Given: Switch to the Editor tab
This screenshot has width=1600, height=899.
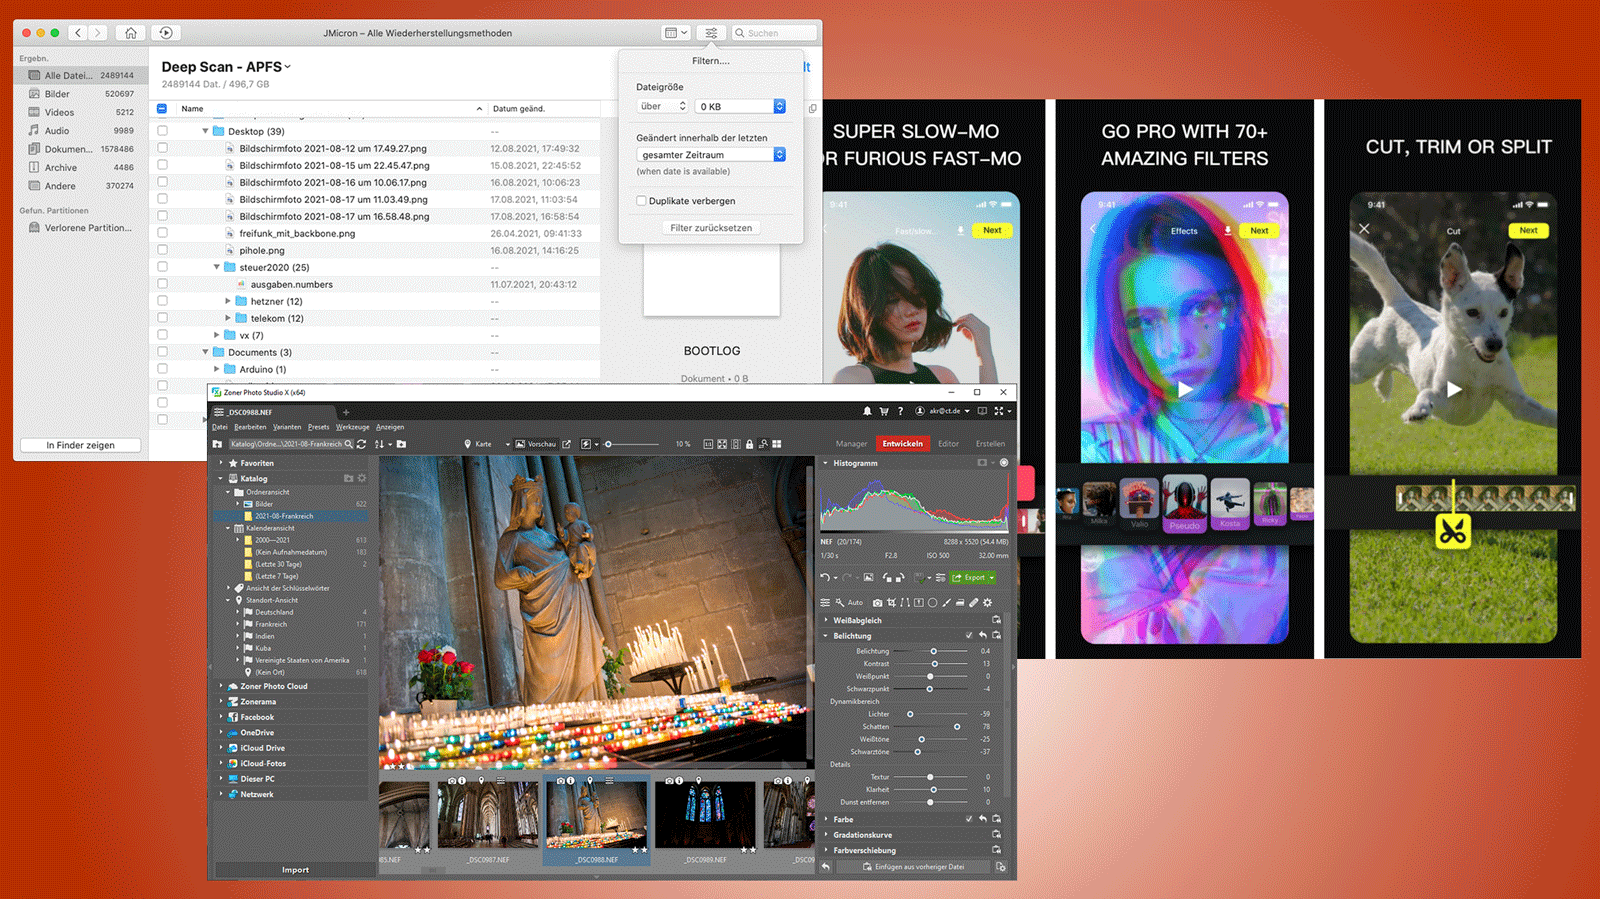Looking at the screenshot, I should 948,444.
